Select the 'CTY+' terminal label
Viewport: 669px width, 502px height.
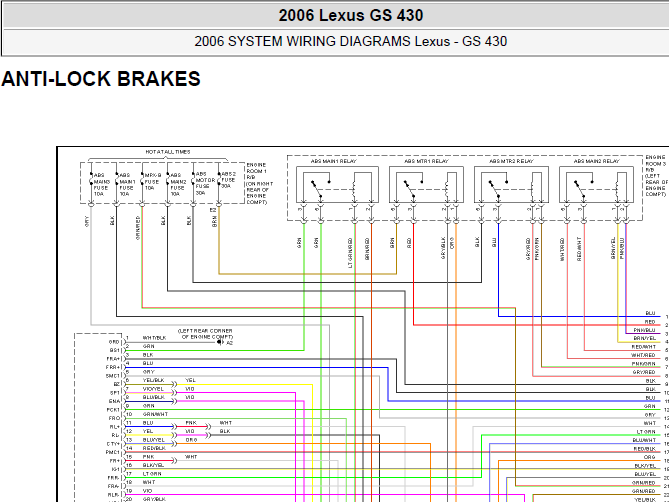coord(113,444)
